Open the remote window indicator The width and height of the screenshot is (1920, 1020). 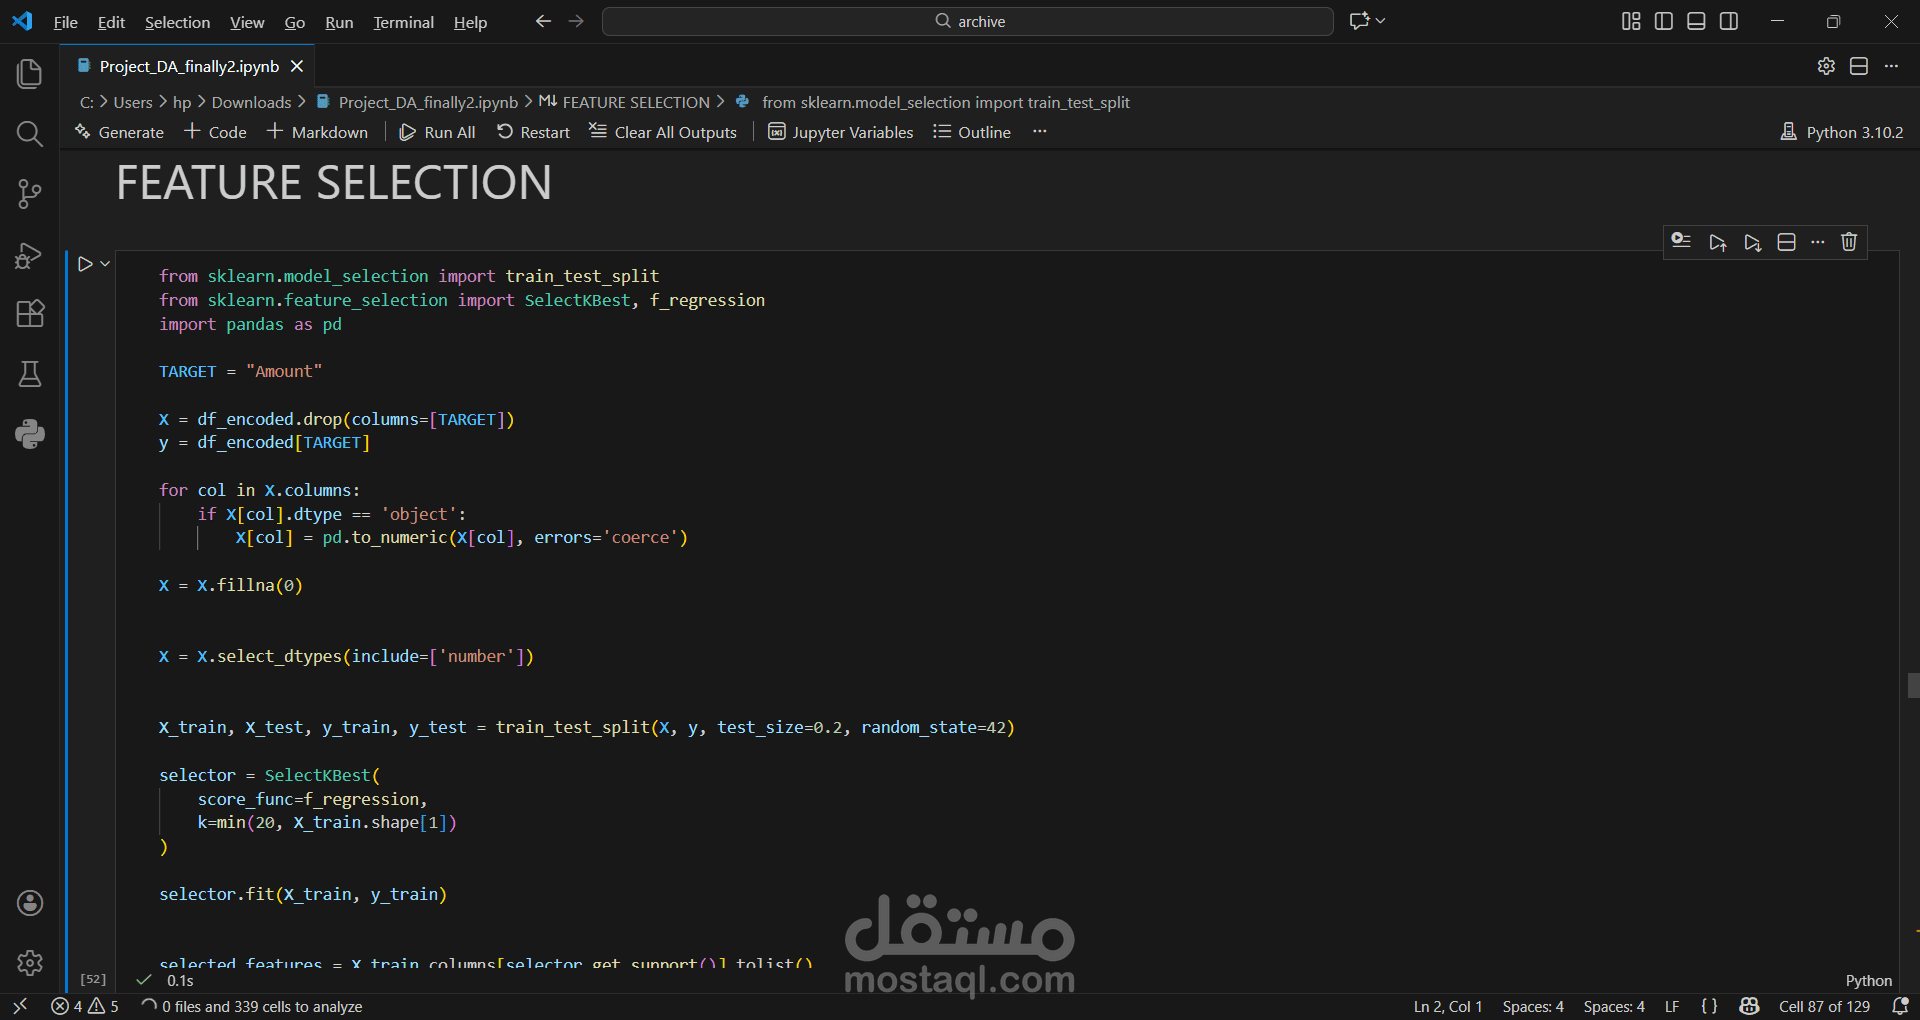tap(20, 1006)
